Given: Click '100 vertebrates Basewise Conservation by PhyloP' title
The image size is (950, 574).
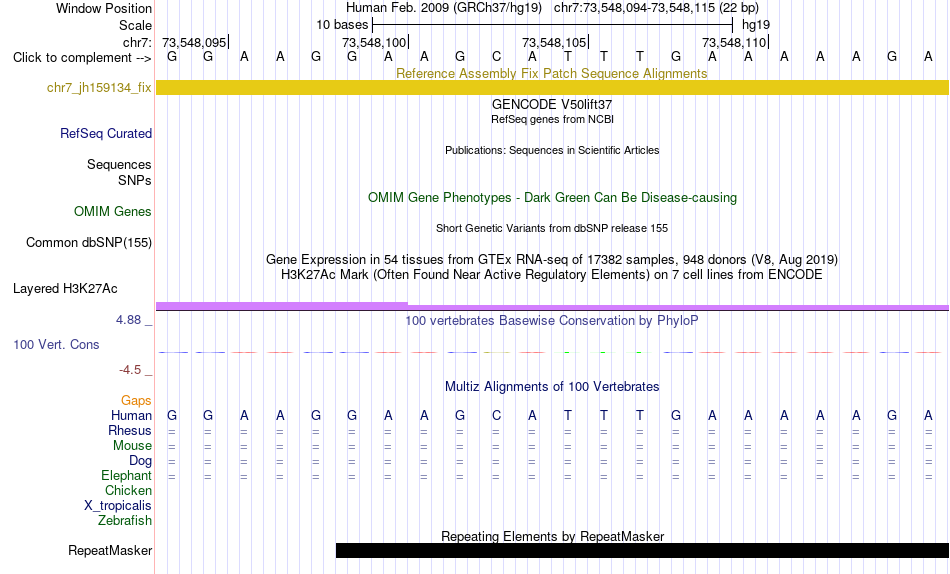Looking at the screenshot, I should 552,321.
